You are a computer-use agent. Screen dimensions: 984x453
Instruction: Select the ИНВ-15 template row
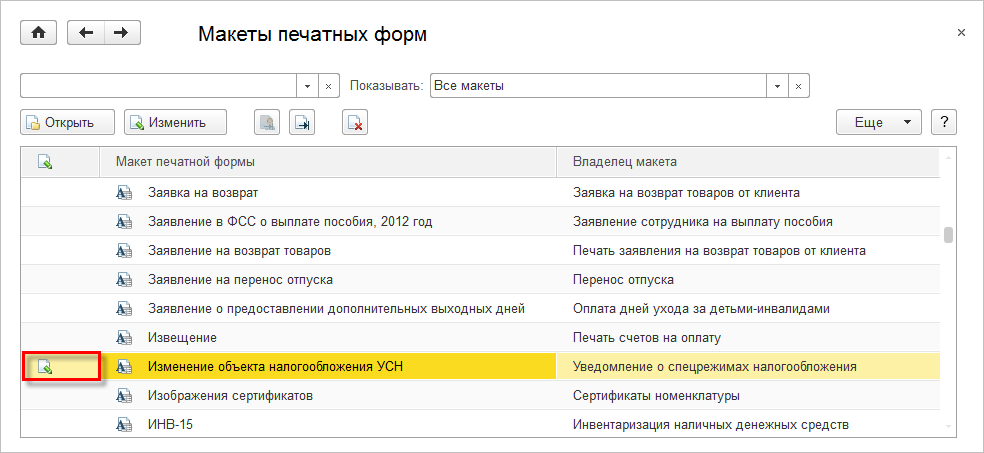point(481,425)
